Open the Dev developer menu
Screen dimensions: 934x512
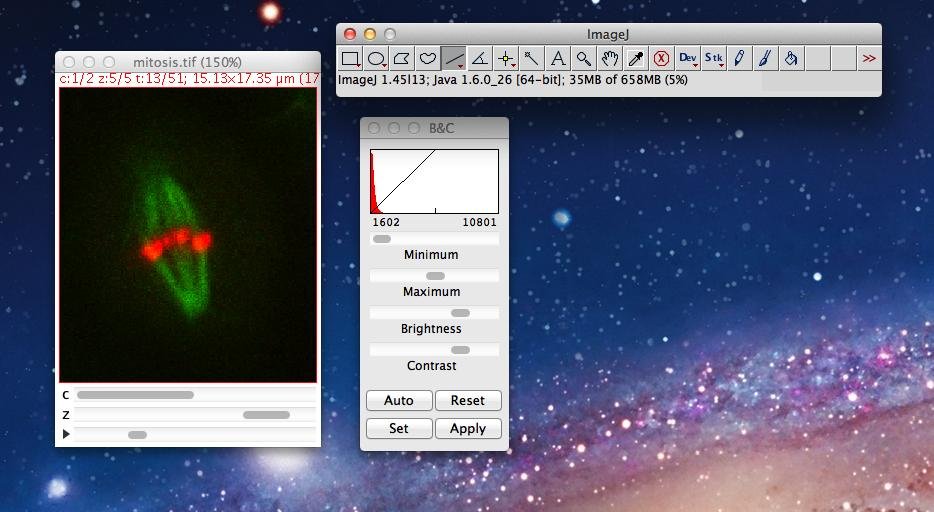coord(688,59)
